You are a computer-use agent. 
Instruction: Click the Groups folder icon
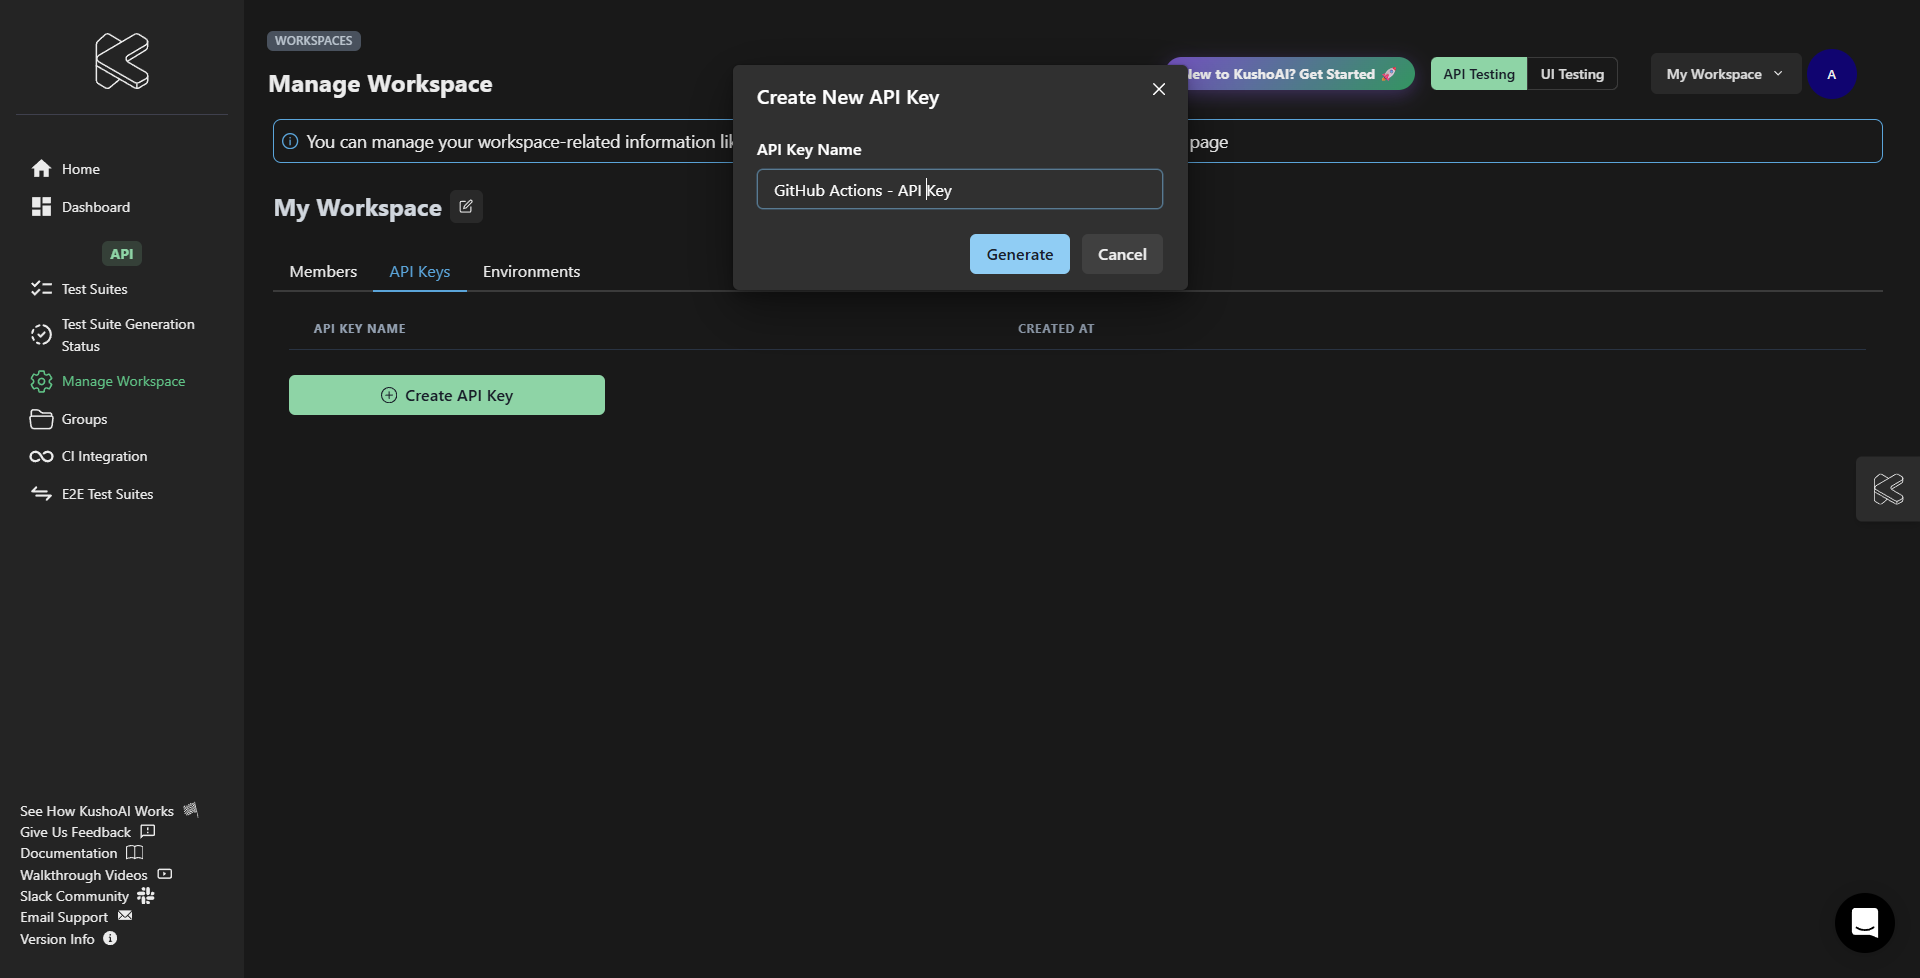click(x=41, y=419)
